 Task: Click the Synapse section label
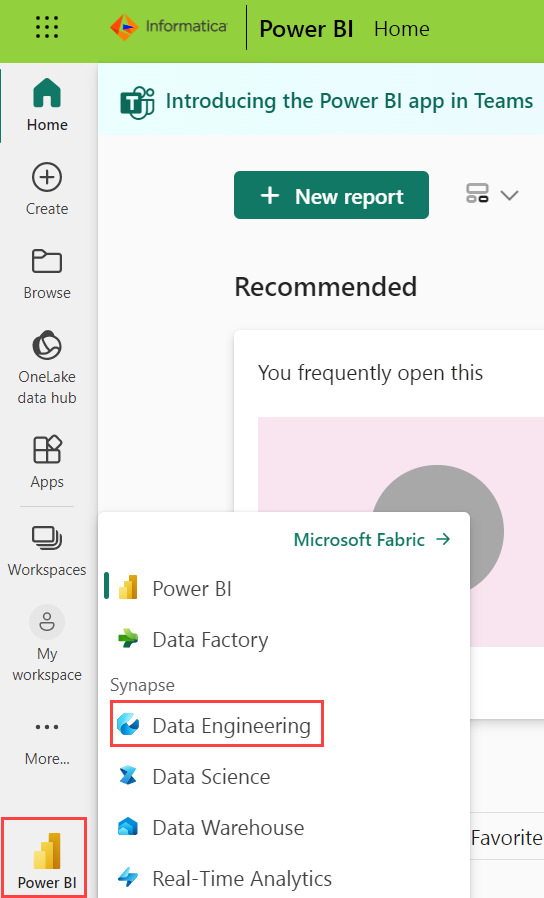tap(142, 685)
